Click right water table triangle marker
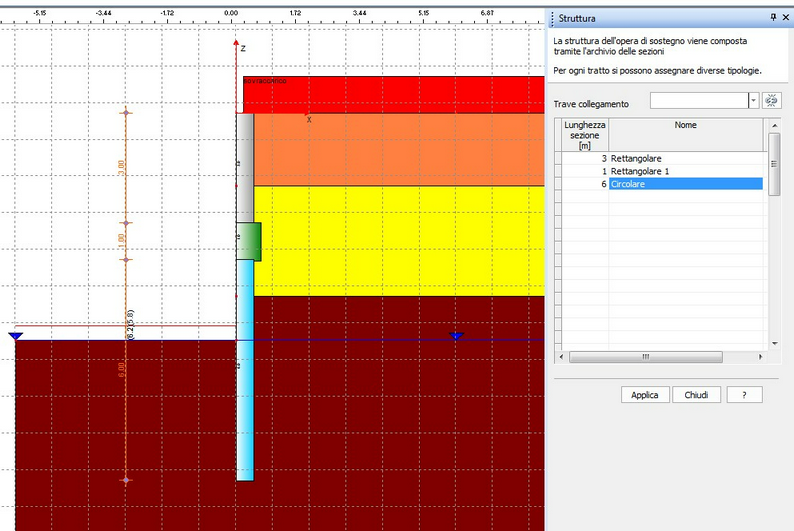This screenshot has height=531, width=794. pyautogui.click(x=456, y=336)
